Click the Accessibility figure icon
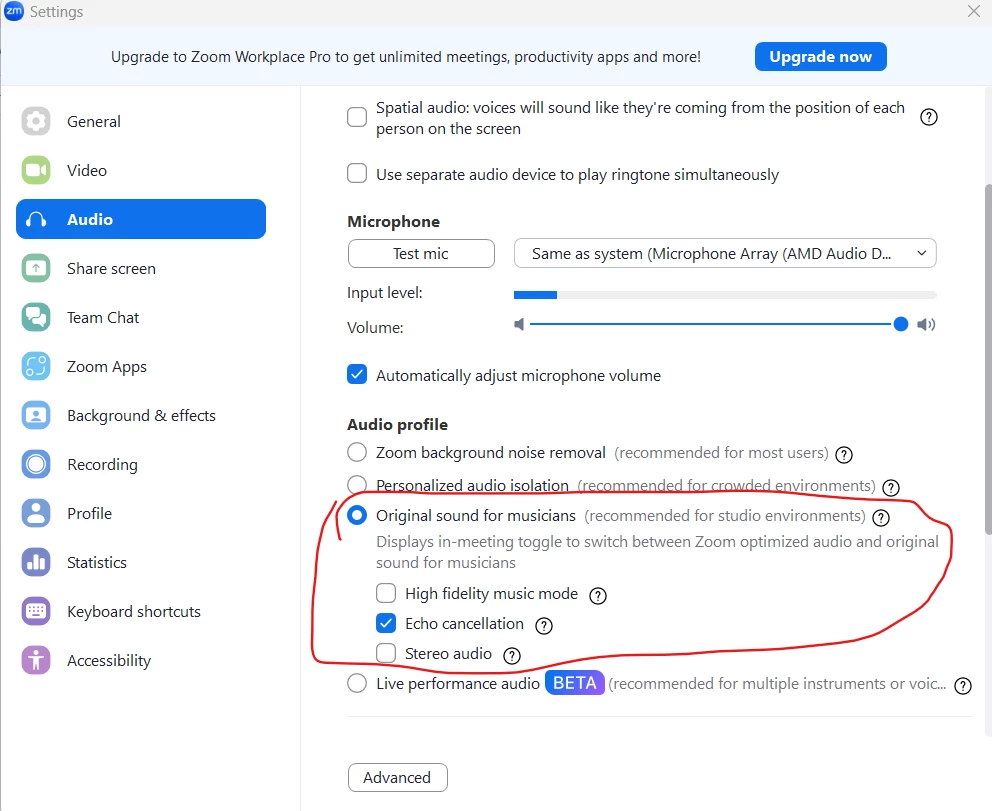The height and width of the screenshot is (811, 992). (36, 660)
